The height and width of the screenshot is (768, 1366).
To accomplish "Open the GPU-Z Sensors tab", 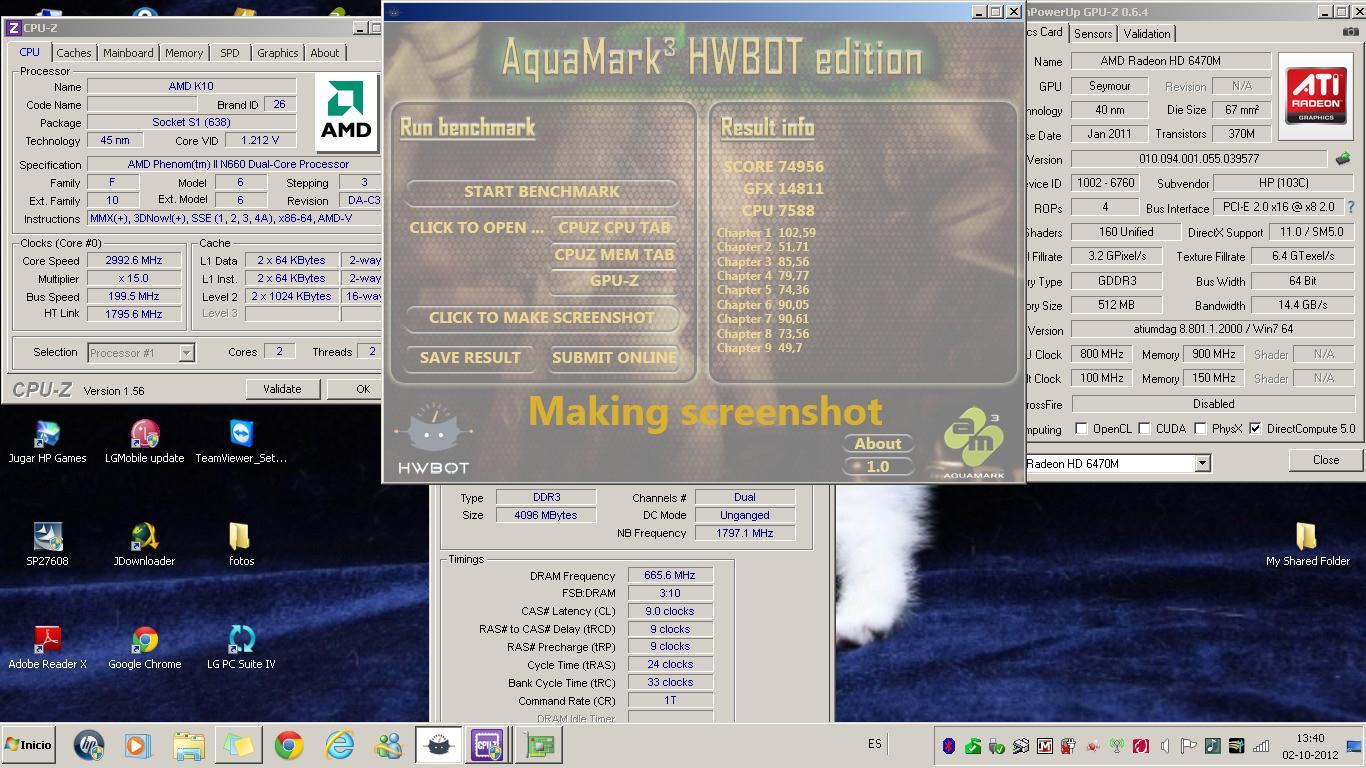I will tap(1093, 33).
